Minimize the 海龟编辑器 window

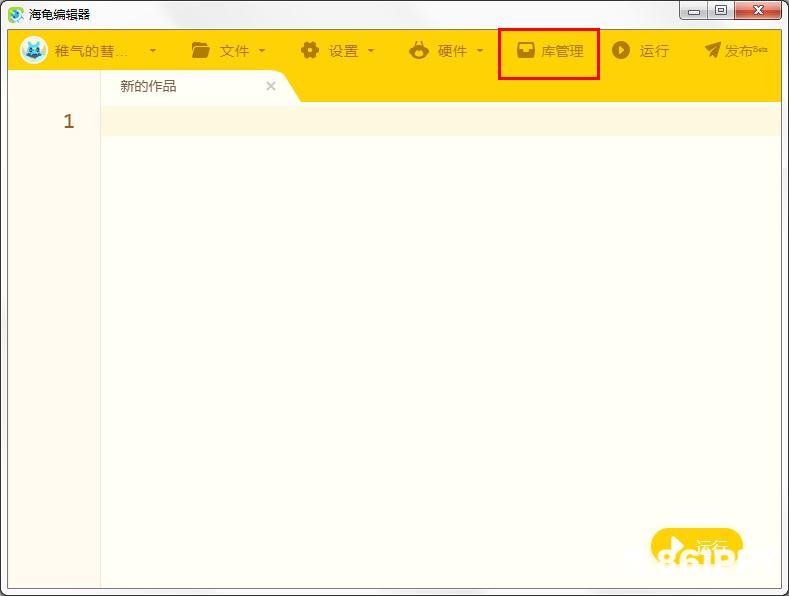click(694, 11)
